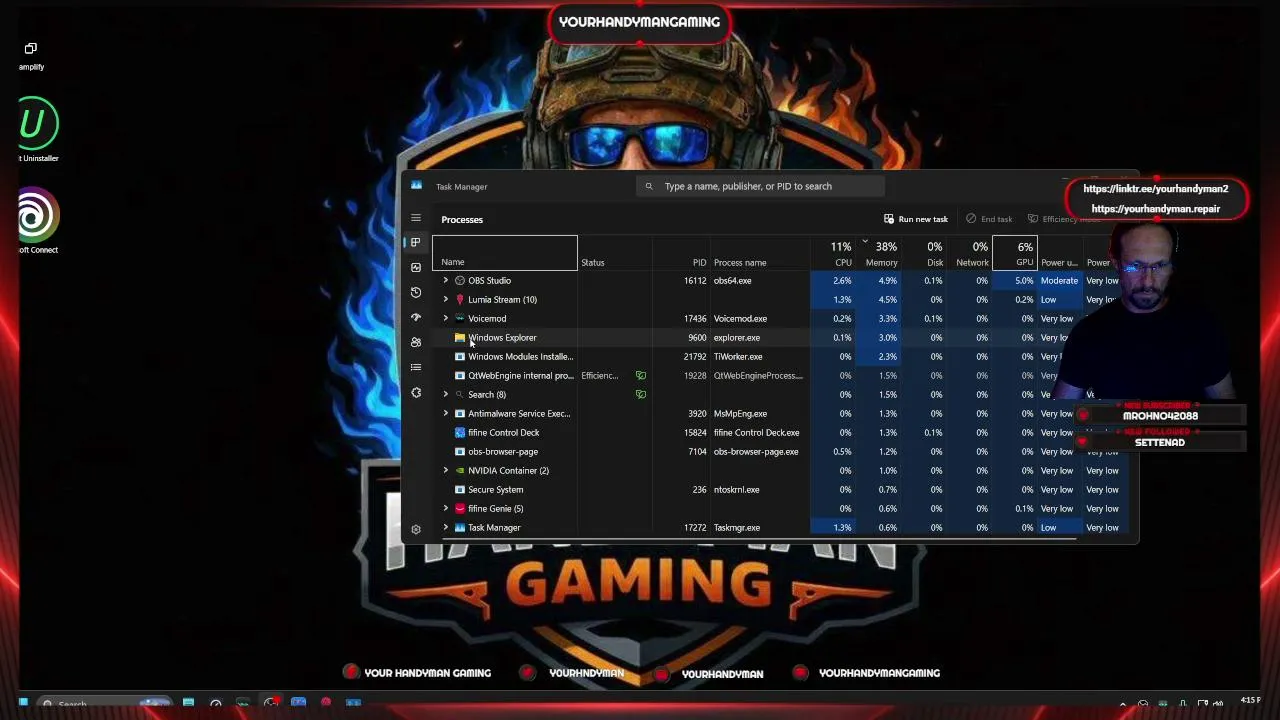Expand the Voicemod process group
Viewport: 1280px width, 720px height.
coord(446,319)
